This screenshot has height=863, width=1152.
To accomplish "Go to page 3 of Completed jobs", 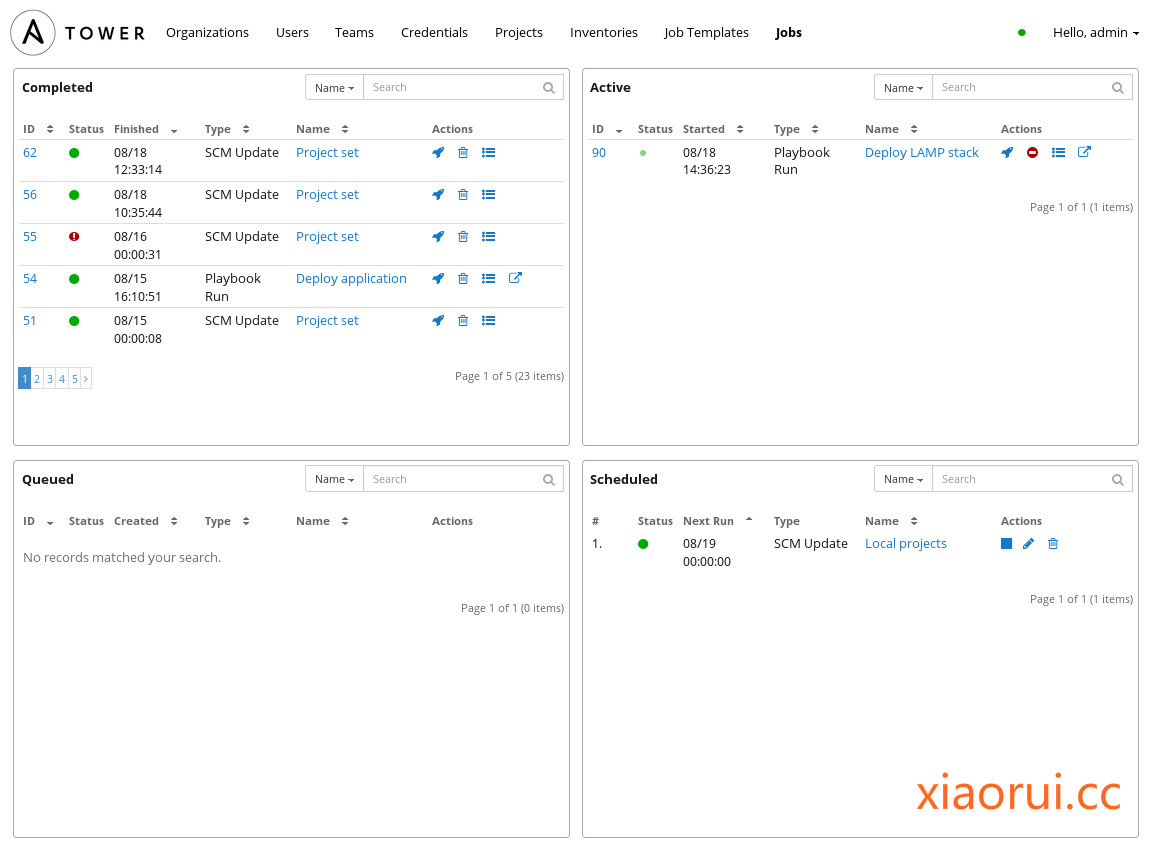I will 49,379.
